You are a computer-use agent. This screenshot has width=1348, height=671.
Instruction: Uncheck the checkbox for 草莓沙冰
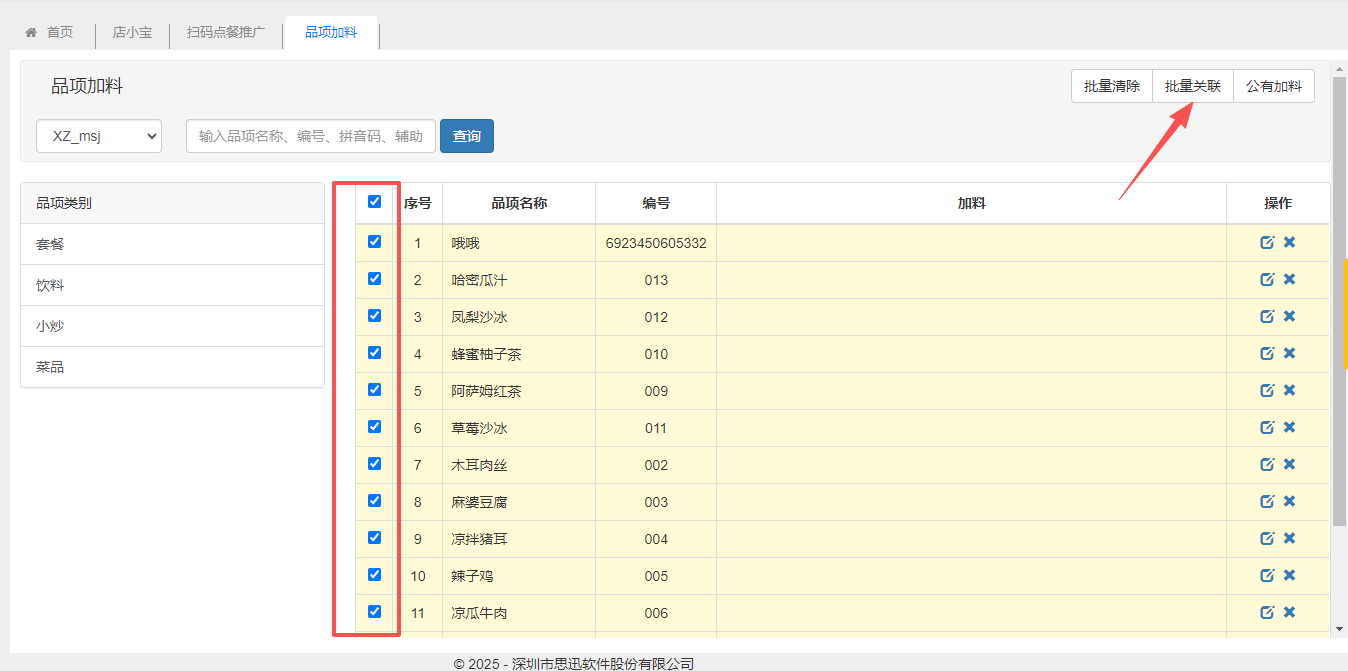[375, 427]
